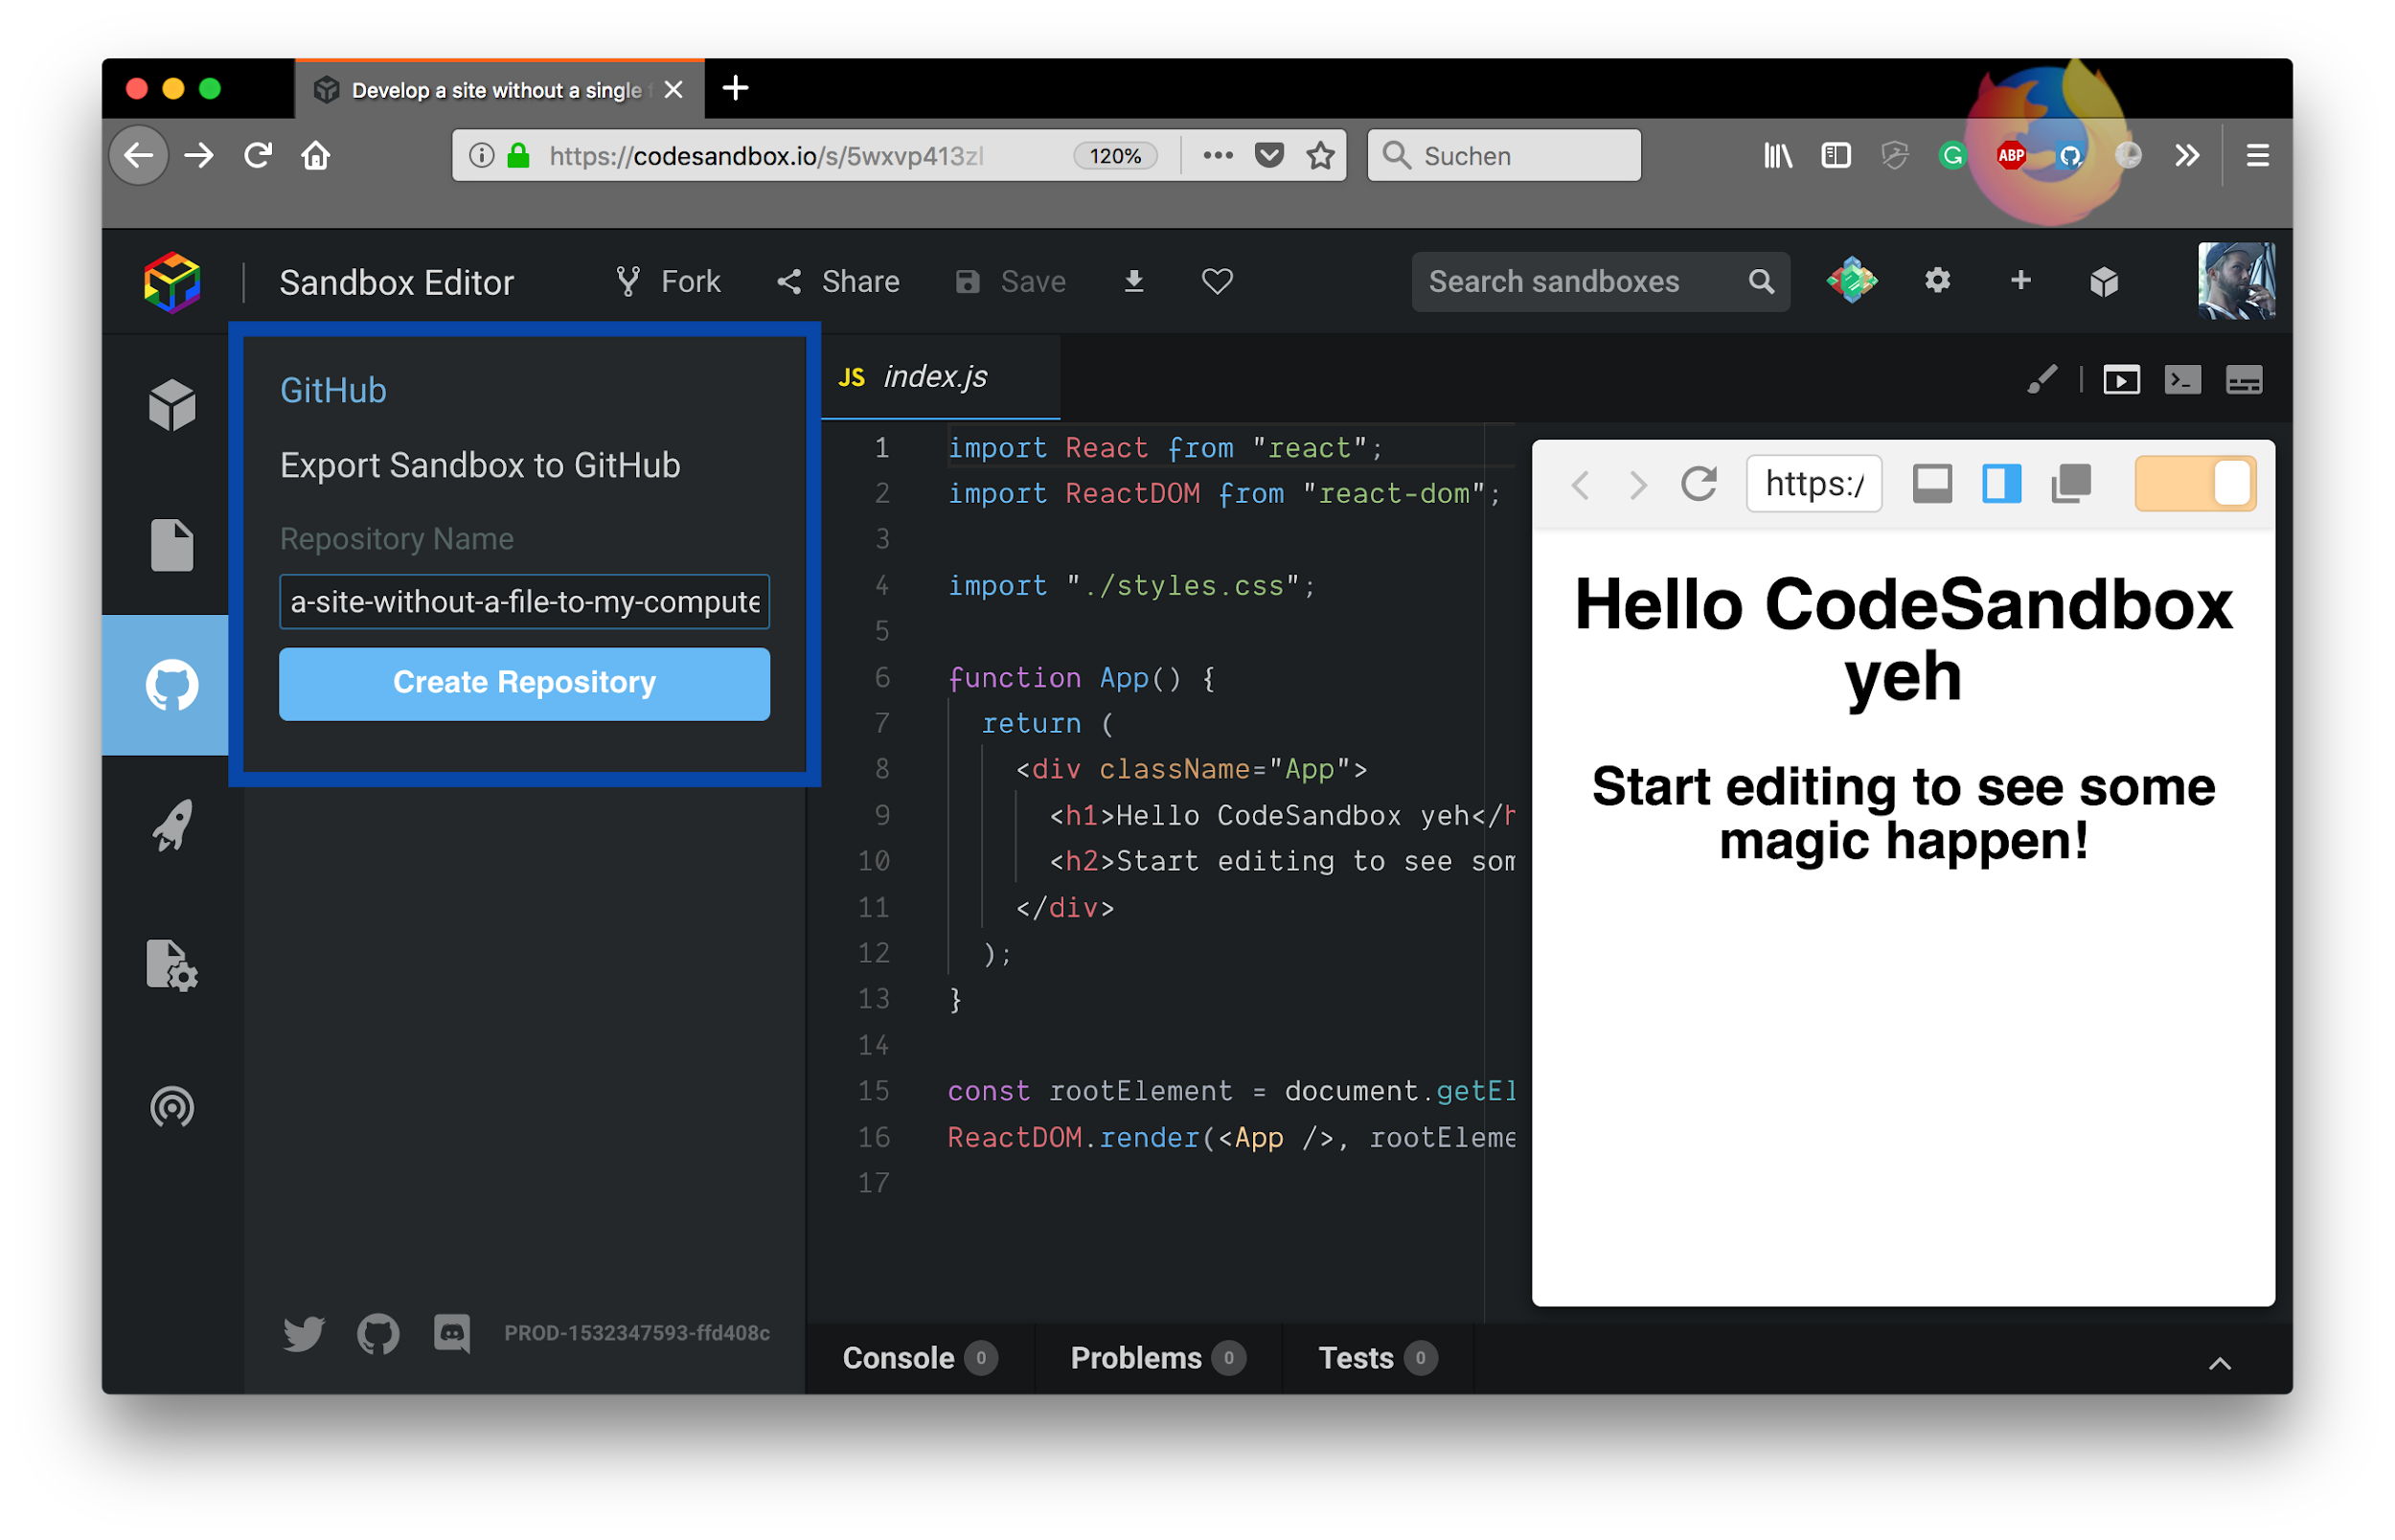The width and height of the screenshot is (2395, 1540).
Task: Open the Configuration Files sidebar icon
Action: [x=172, y=965]
